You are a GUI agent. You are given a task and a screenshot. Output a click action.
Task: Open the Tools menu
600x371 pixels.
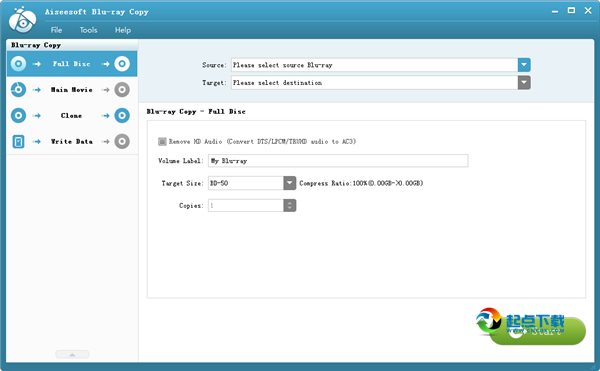88,30
